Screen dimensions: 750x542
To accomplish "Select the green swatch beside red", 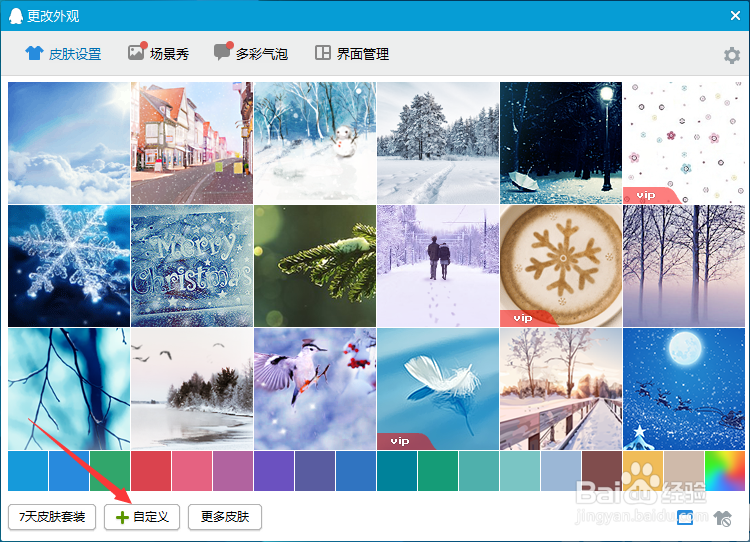I will point(110,471).
